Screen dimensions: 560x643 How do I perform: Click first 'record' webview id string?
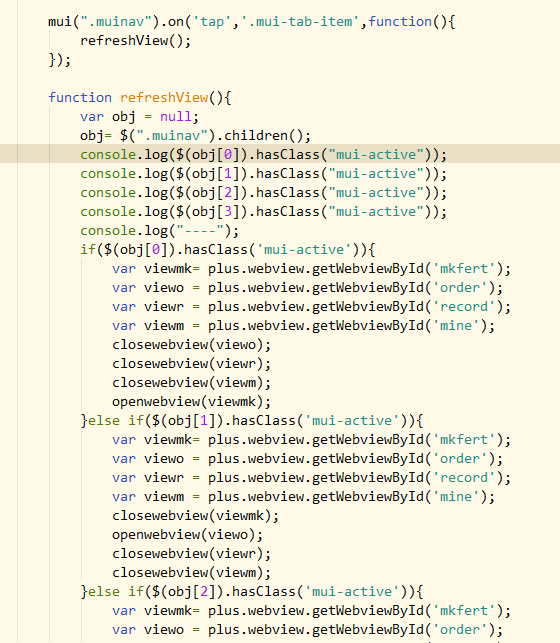[x=464, y=307]
